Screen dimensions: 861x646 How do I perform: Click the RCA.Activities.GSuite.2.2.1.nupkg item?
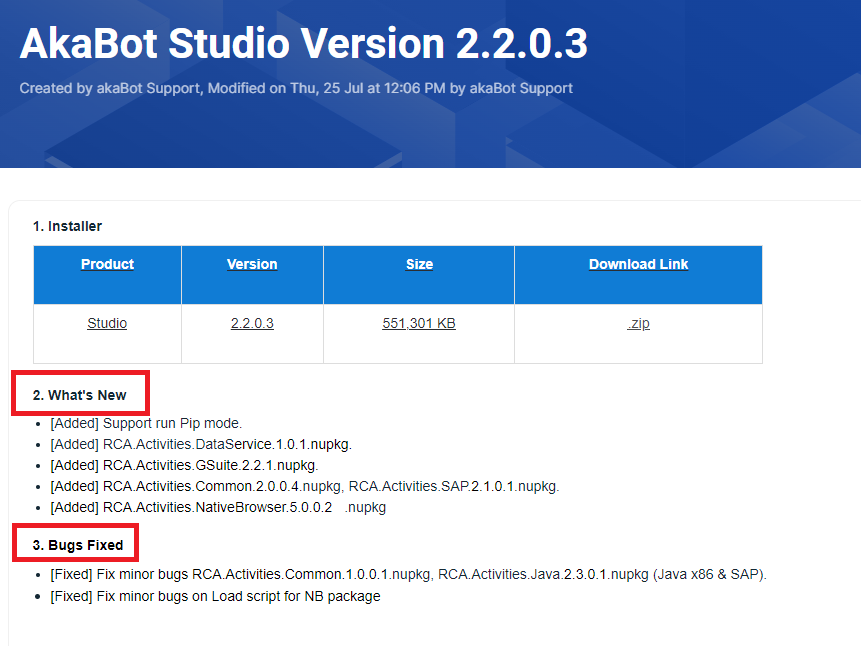184,465
